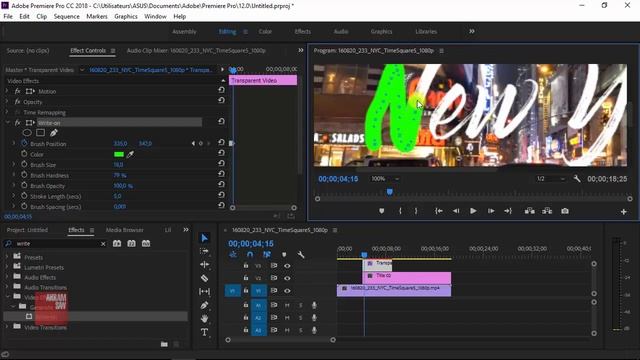Open playback resolution 1/2 dropdown

coord(551,179)
